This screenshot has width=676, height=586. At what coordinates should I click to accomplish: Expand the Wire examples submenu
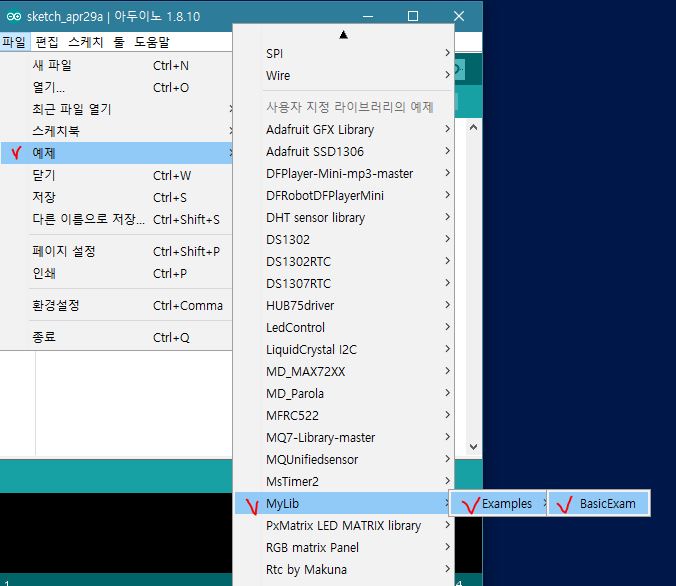tap(344, 75)
